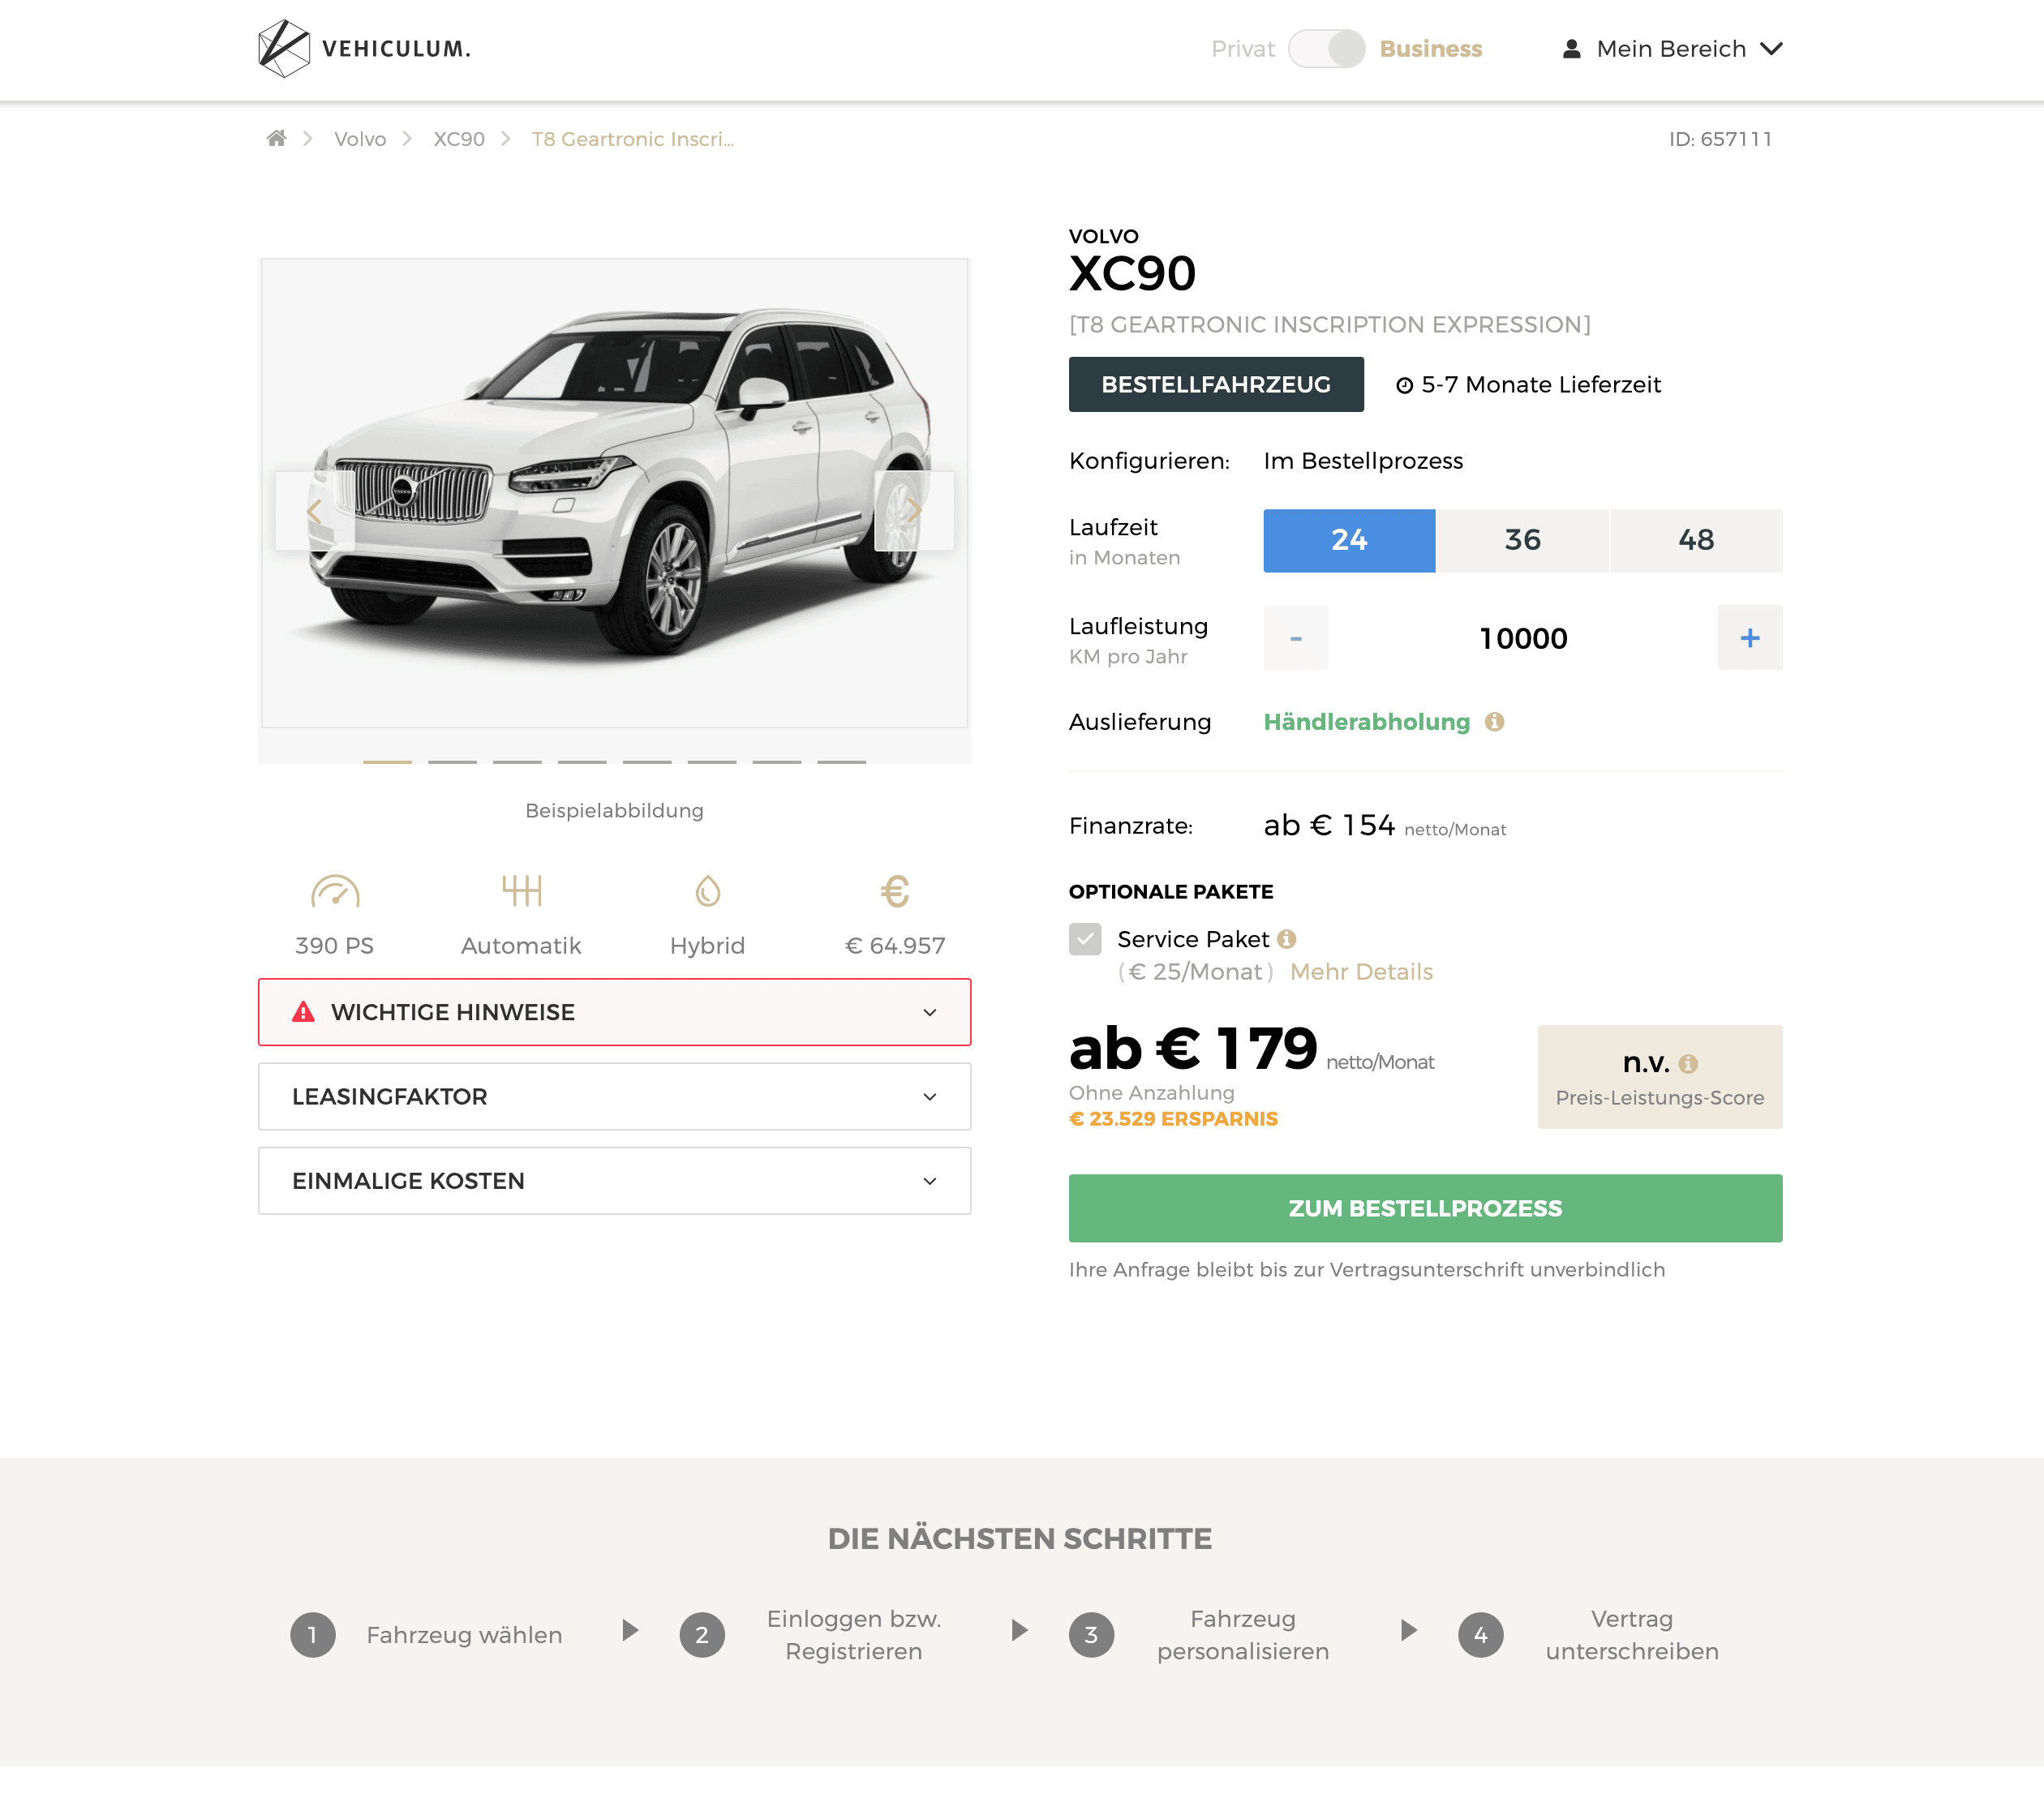Open Händlerabholung info icon
The height and width of the screenshot is (1815, 2044).
point(1494,721)
